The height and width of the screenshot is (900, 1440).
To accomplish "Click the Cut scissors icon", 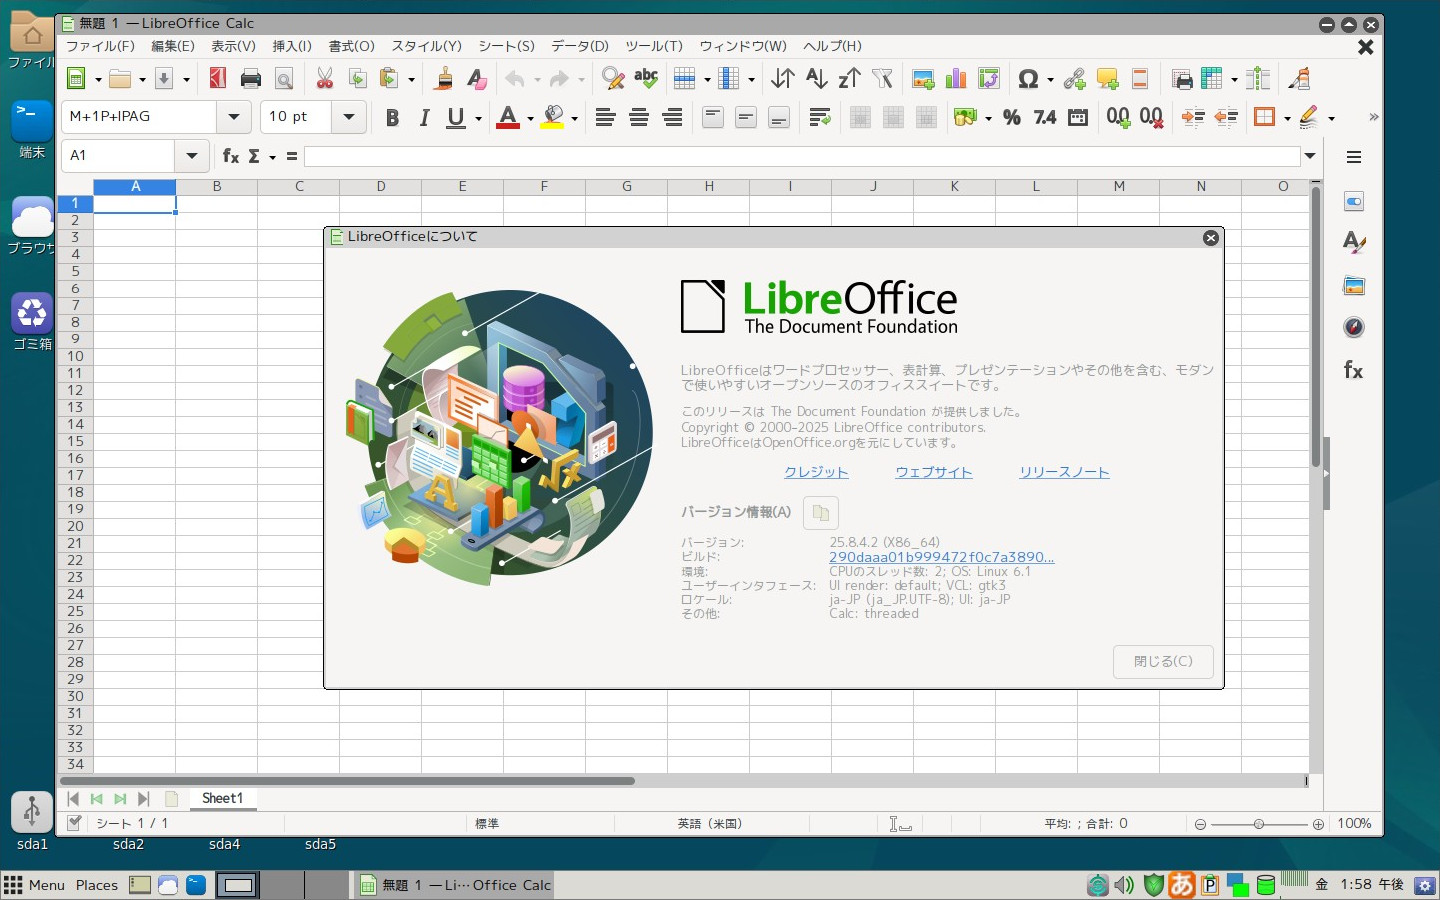I will pos(324,79).
